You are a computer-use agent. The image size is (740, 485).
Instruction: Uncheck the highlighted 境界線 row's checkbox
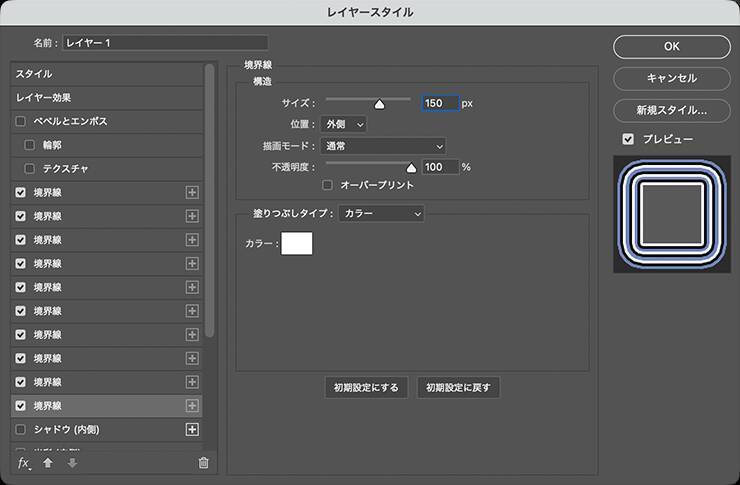point(20,406)
